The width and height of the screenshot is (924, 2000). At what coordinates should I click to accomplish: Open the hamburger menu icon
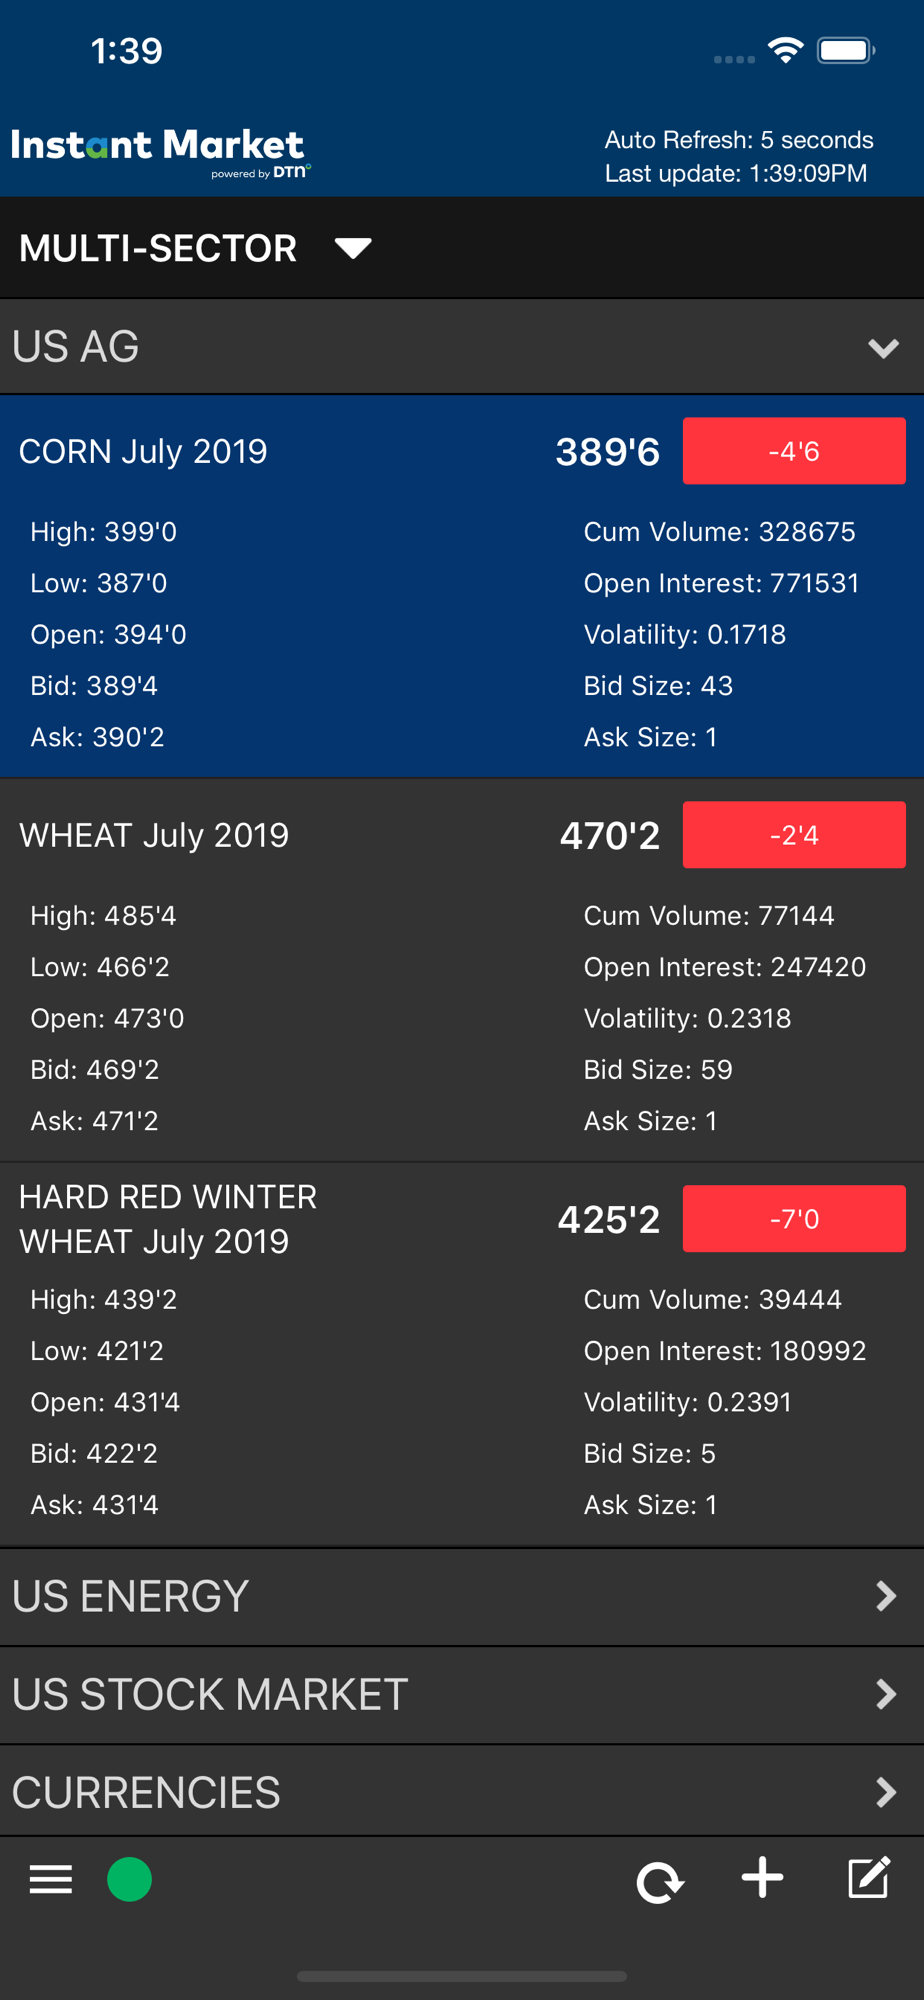point(51,1880)
